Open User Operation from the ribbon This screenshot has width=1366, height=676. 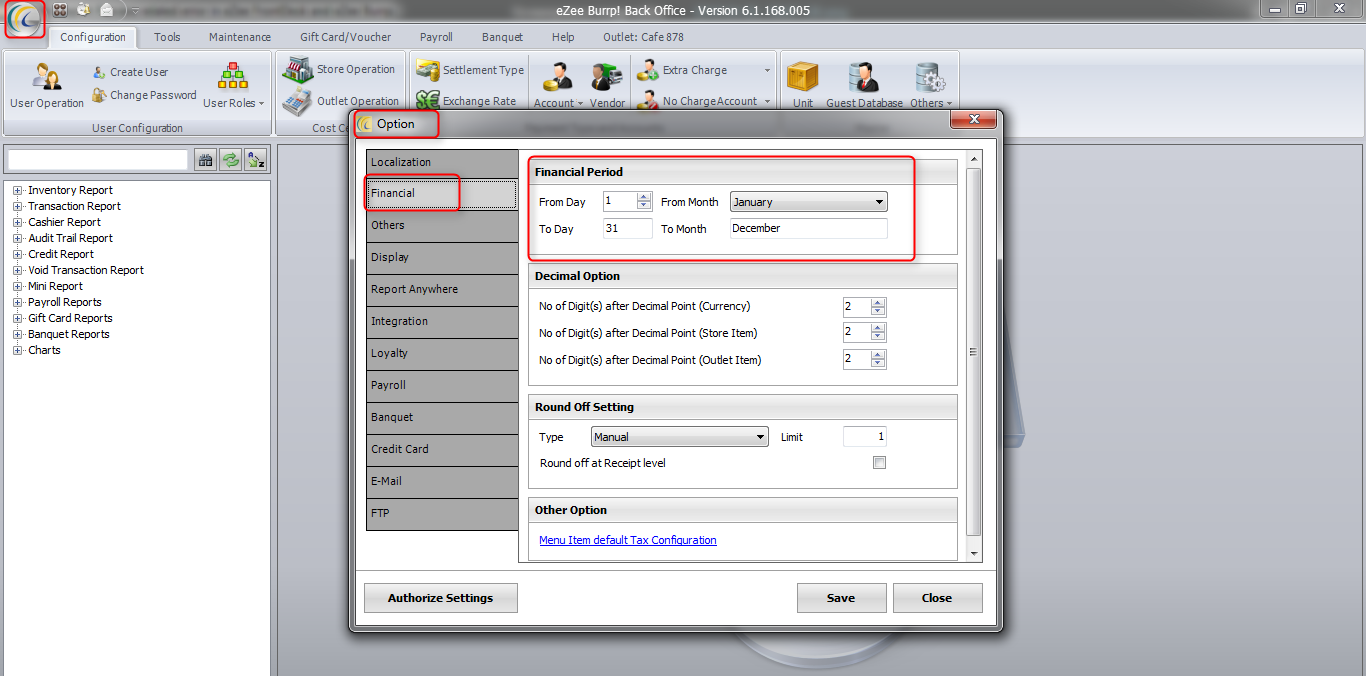(47, 86)
